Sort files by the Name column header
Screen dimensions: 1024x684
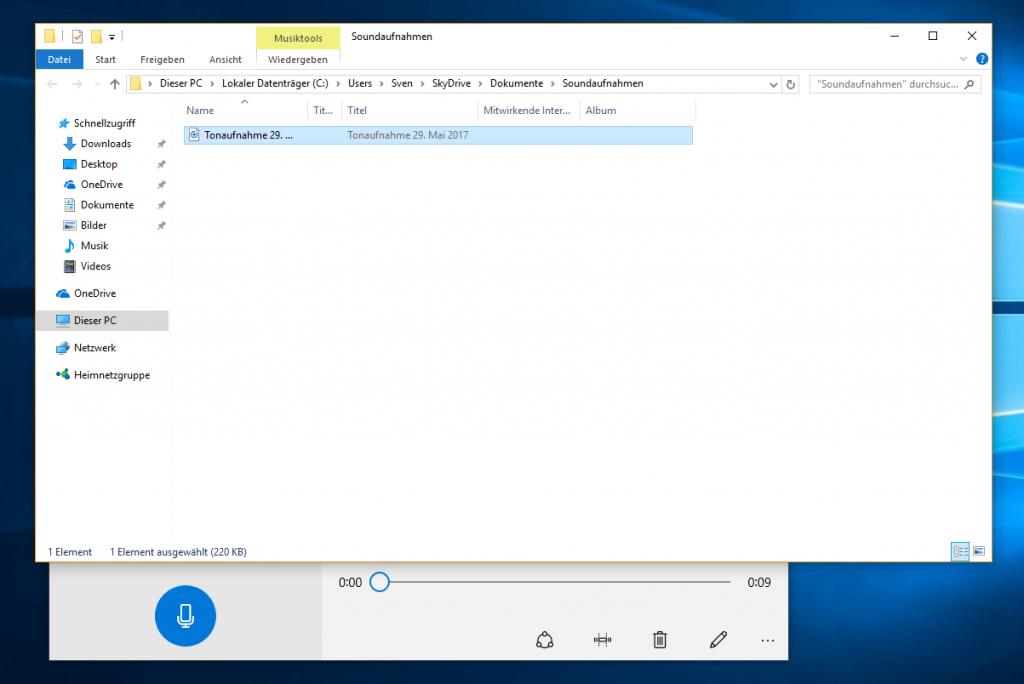[200, 111]
